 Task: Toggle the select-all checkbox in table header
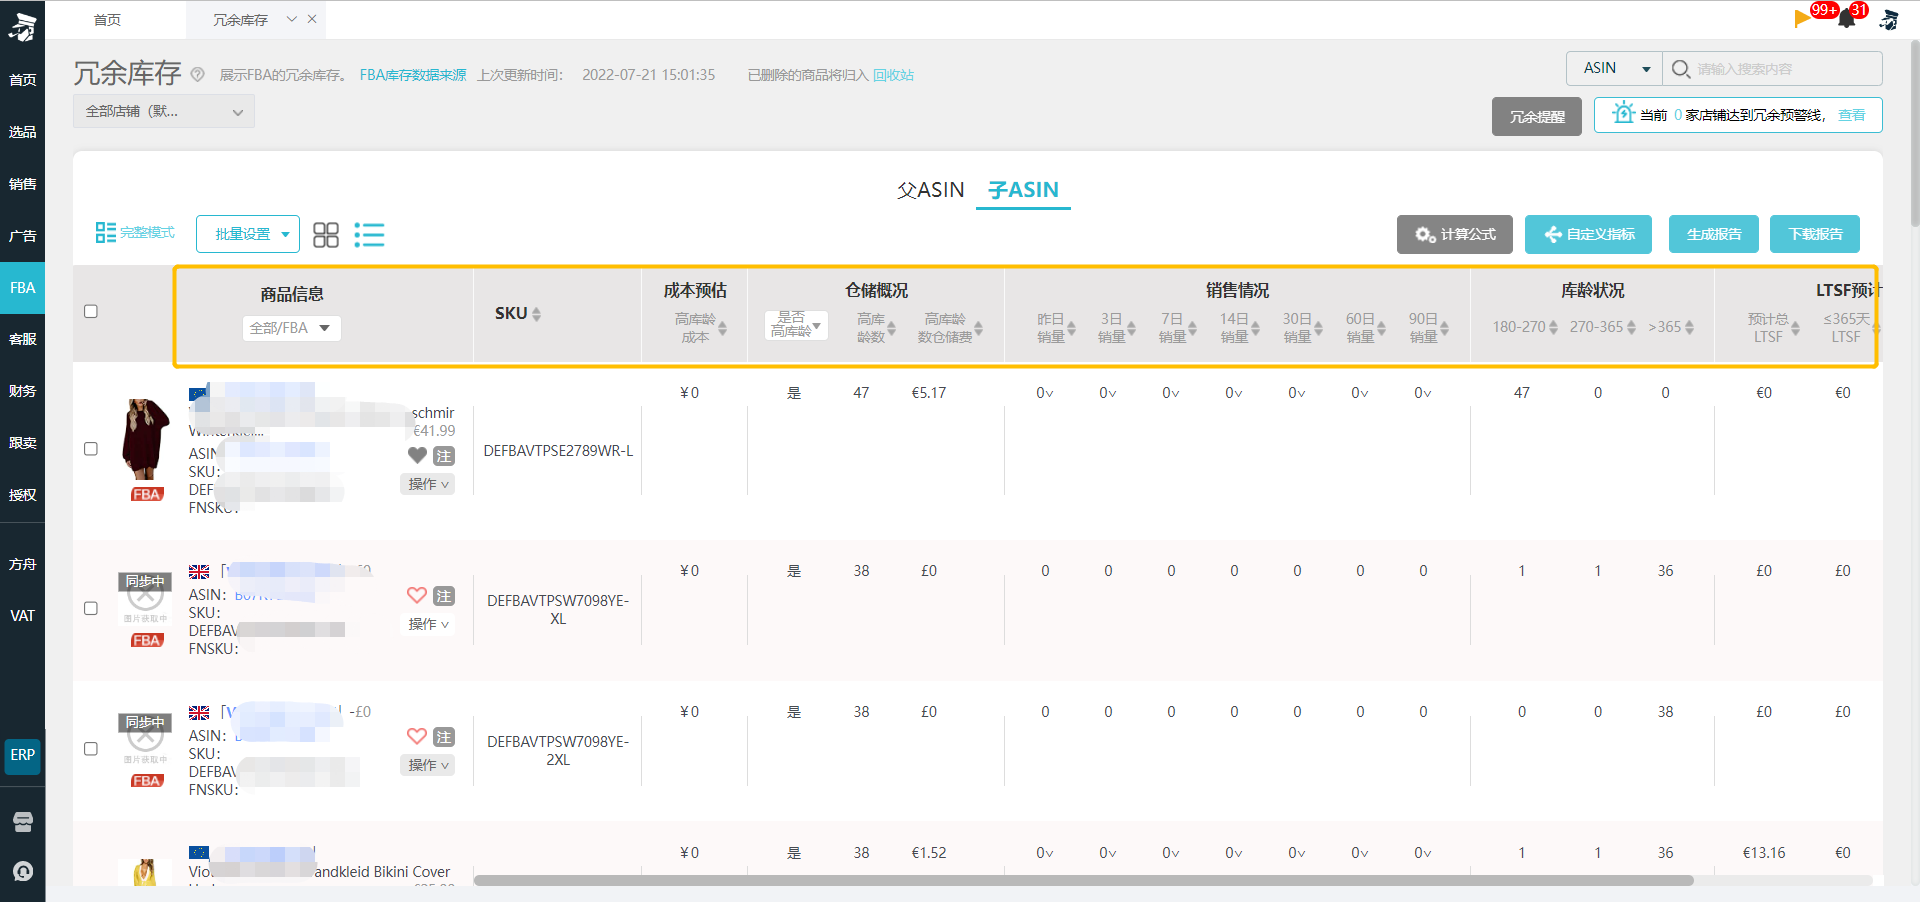(91, 311)
